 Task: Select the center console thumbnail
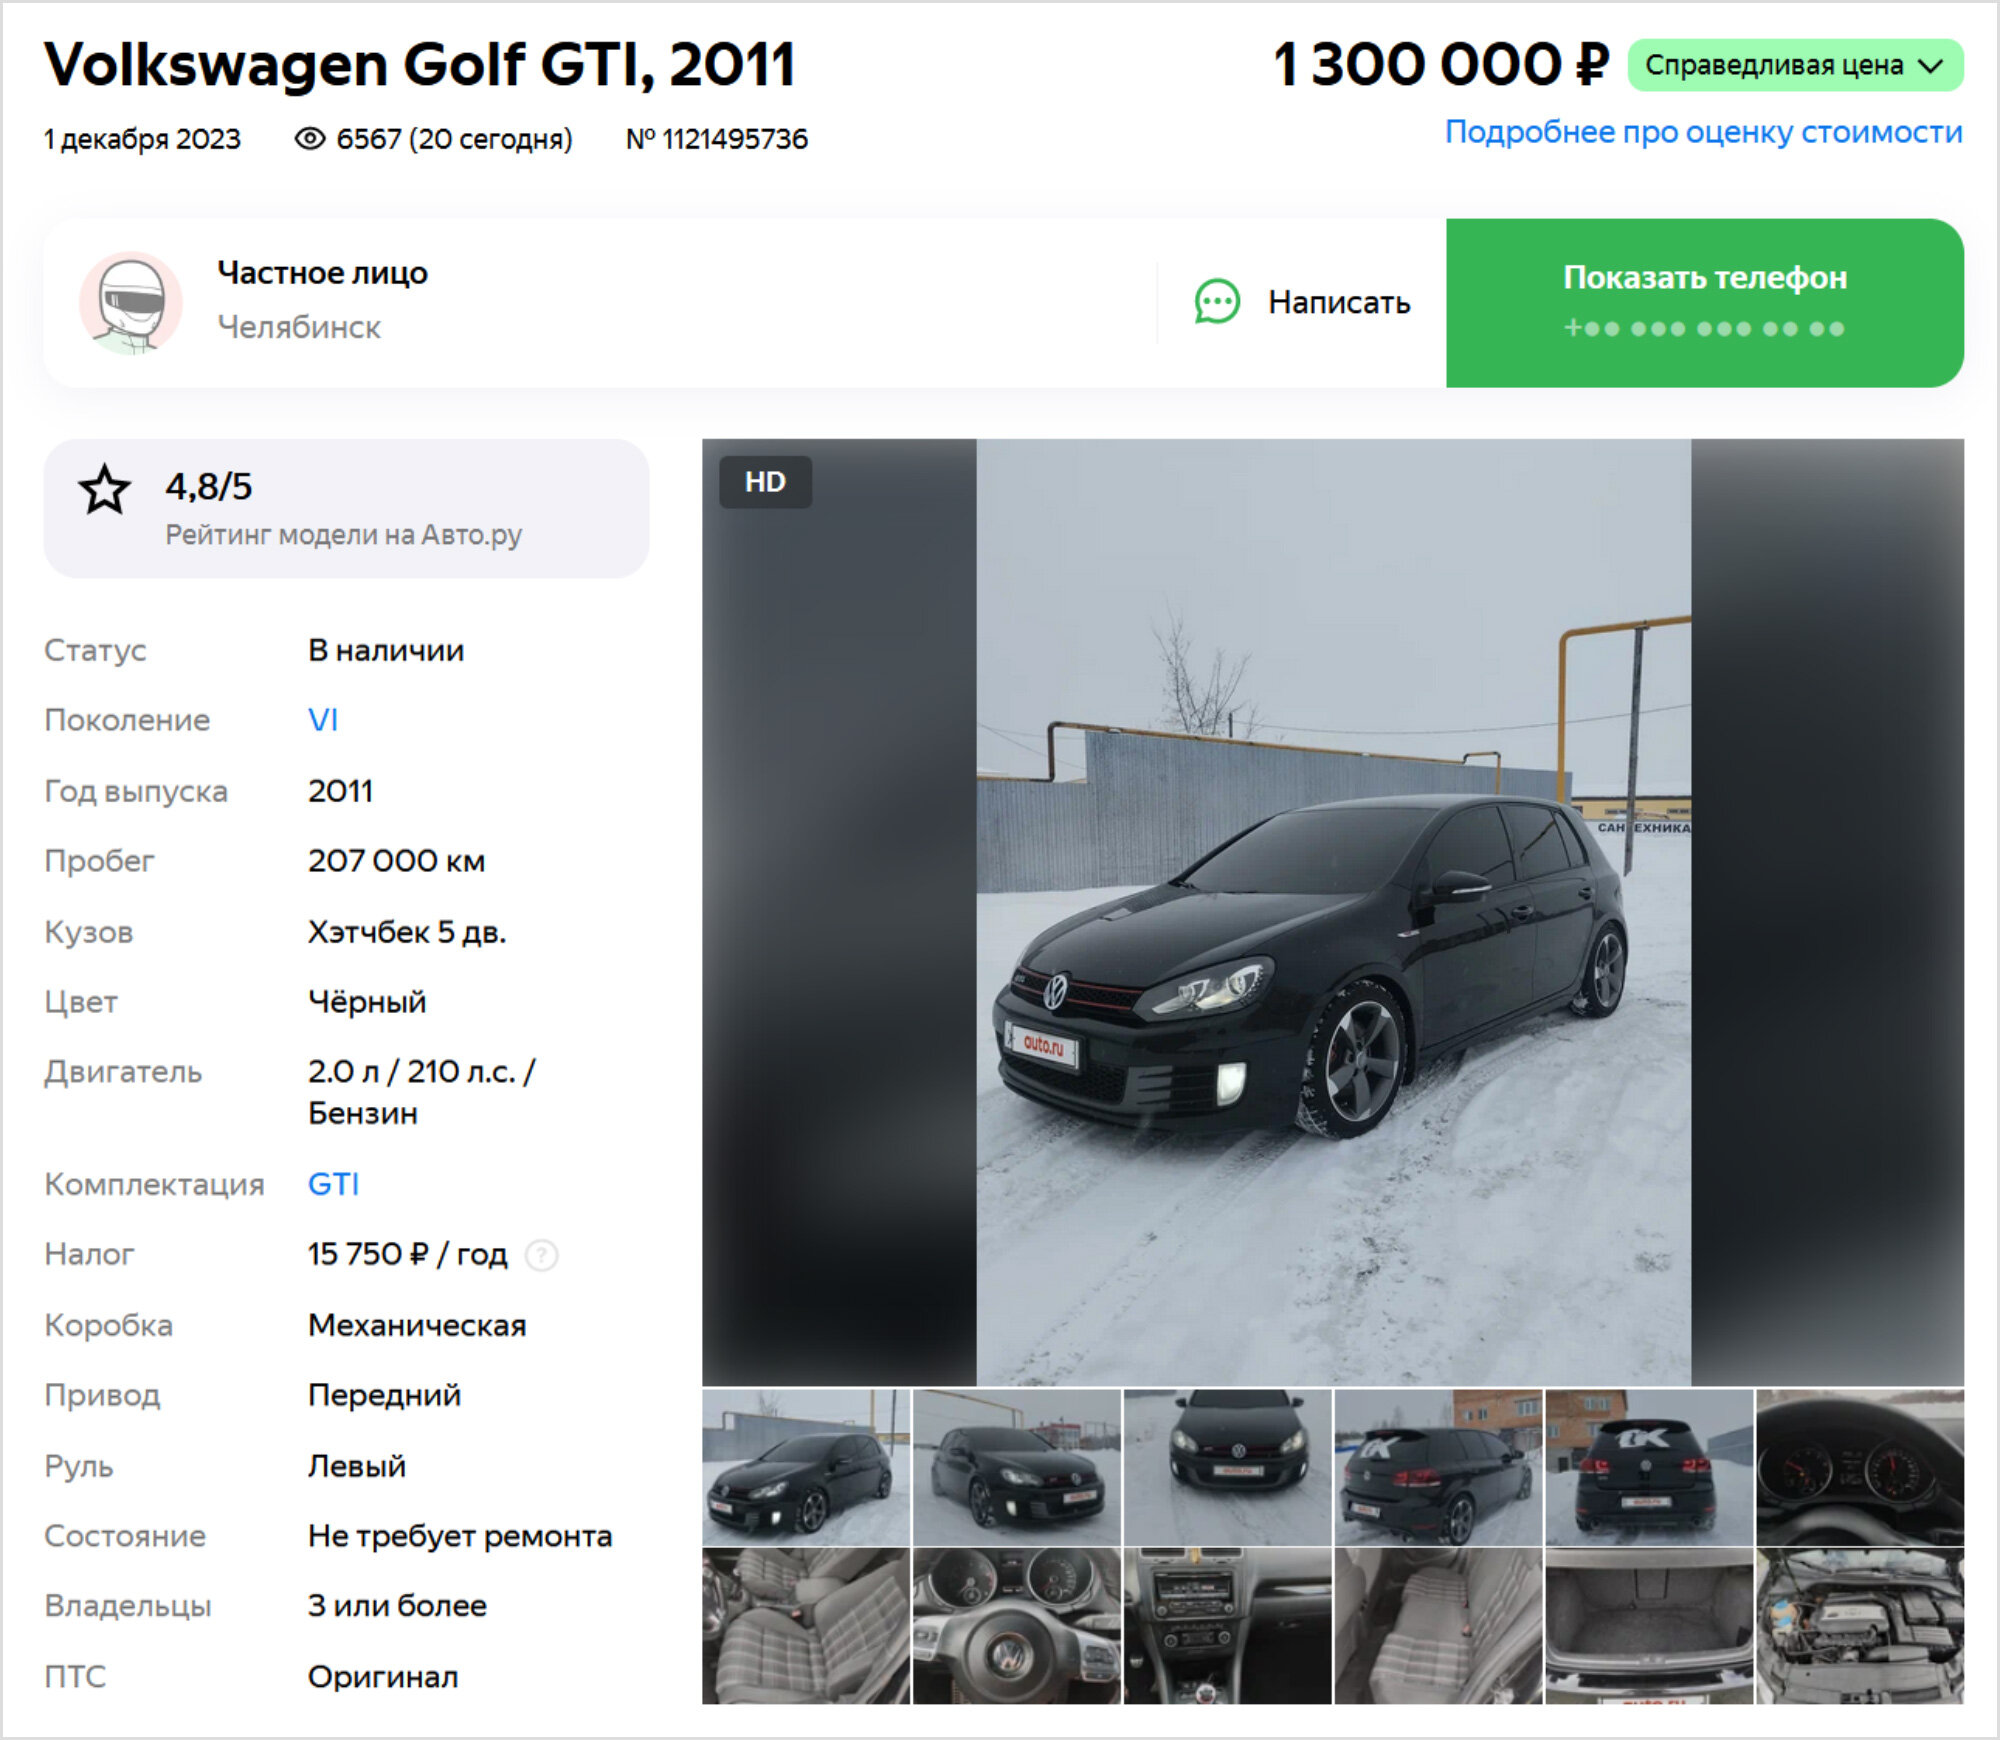1228,1626
